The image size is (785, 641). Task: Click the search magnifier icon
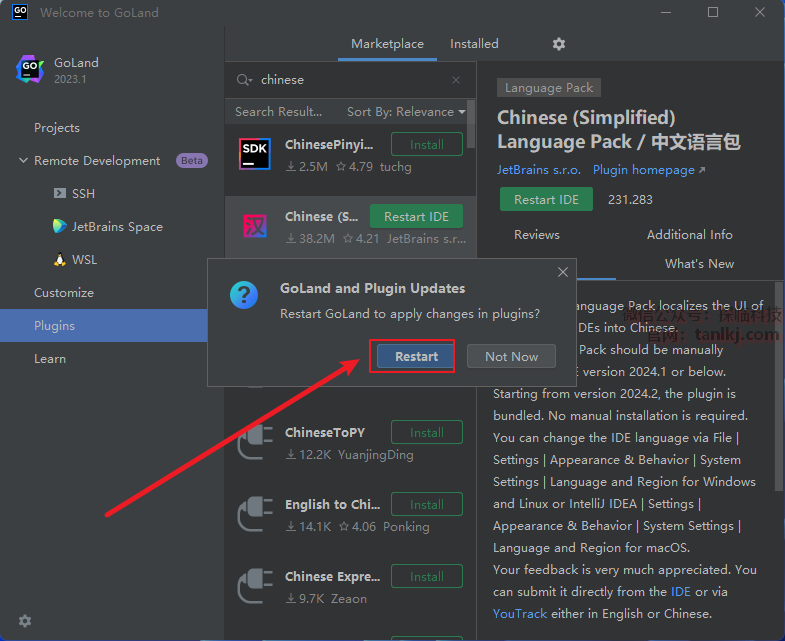tap(244, 80)
